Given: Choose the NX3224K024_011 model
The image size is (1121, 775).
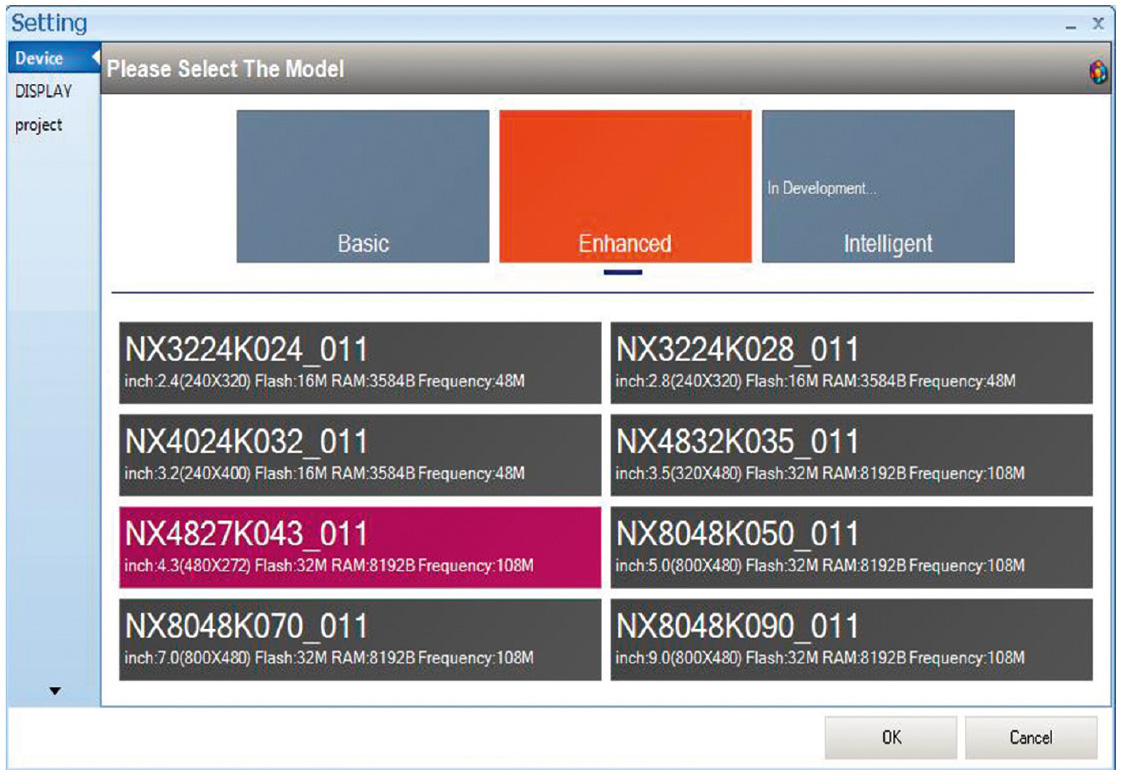Looking at the screenshot, I should pos(360,362).
